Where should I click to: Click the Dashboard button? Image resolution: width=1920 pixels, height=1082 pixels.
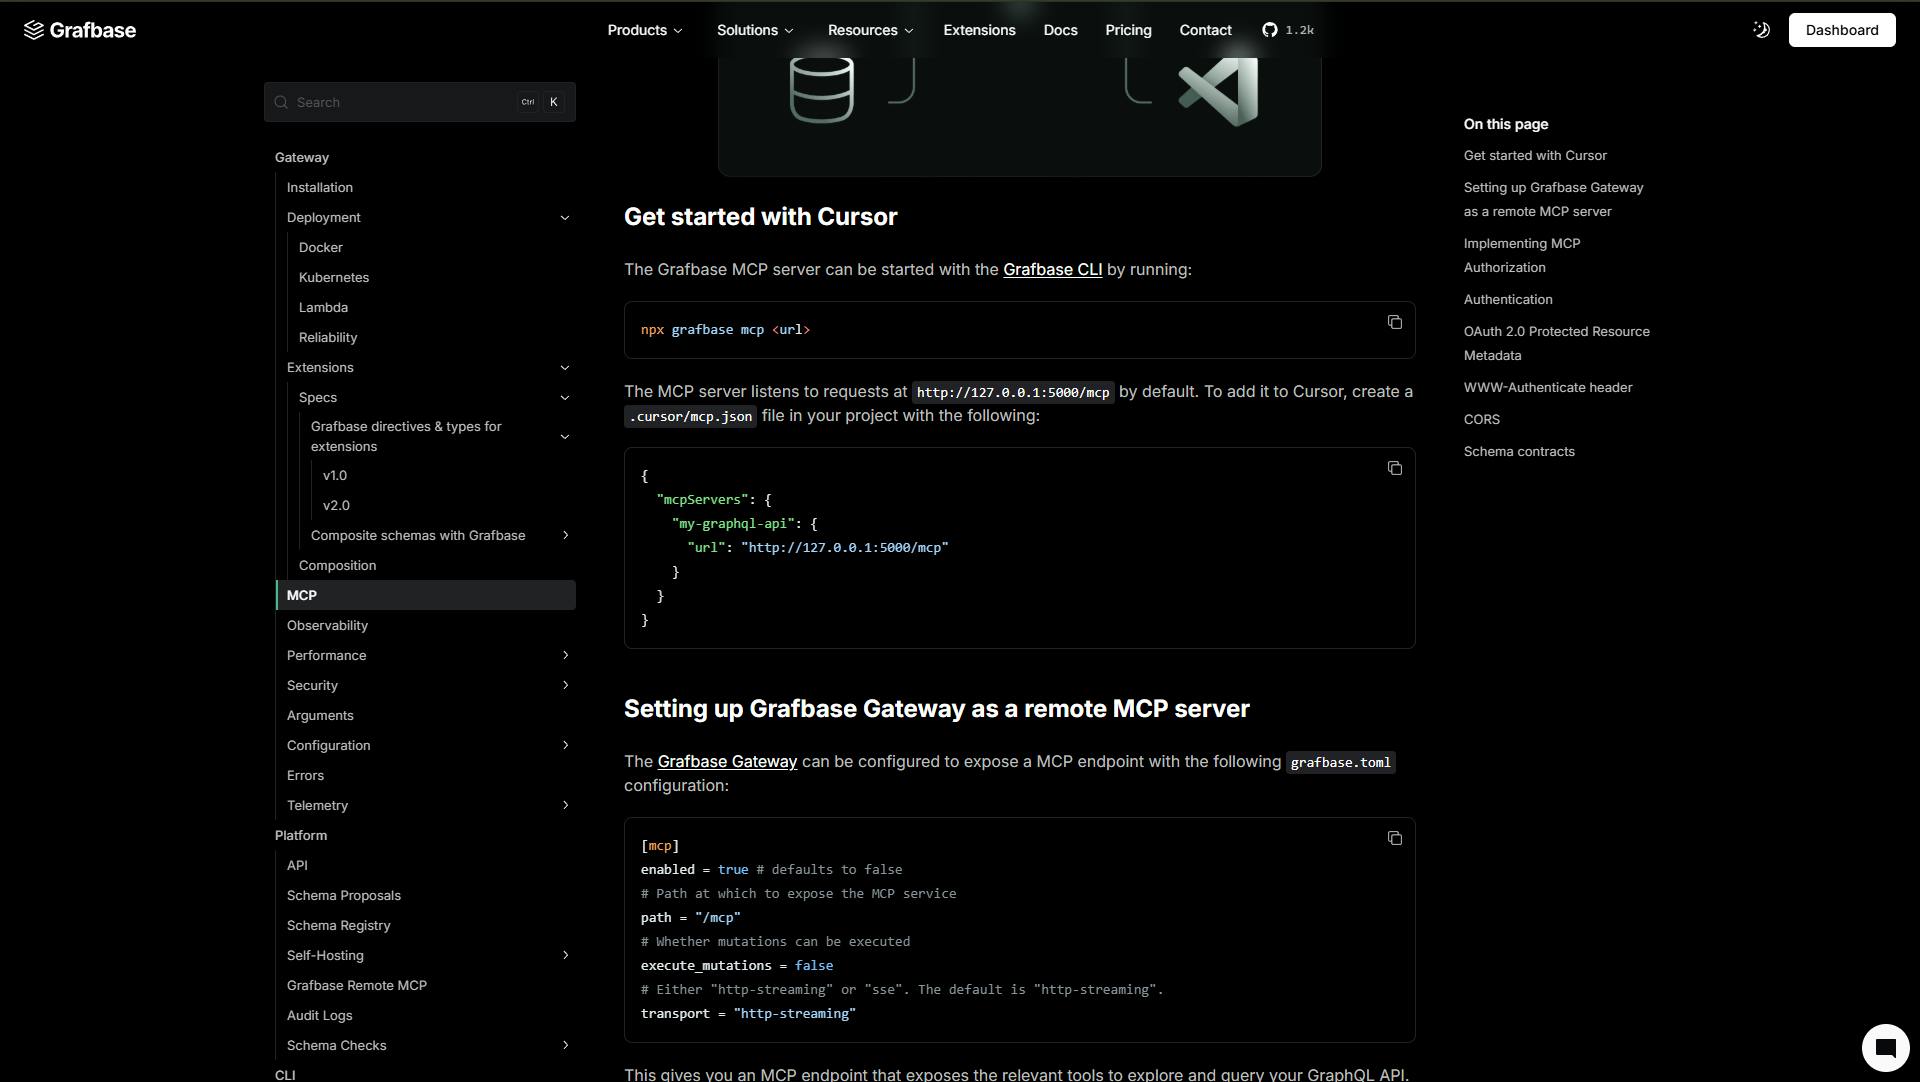click(1841, 30)
